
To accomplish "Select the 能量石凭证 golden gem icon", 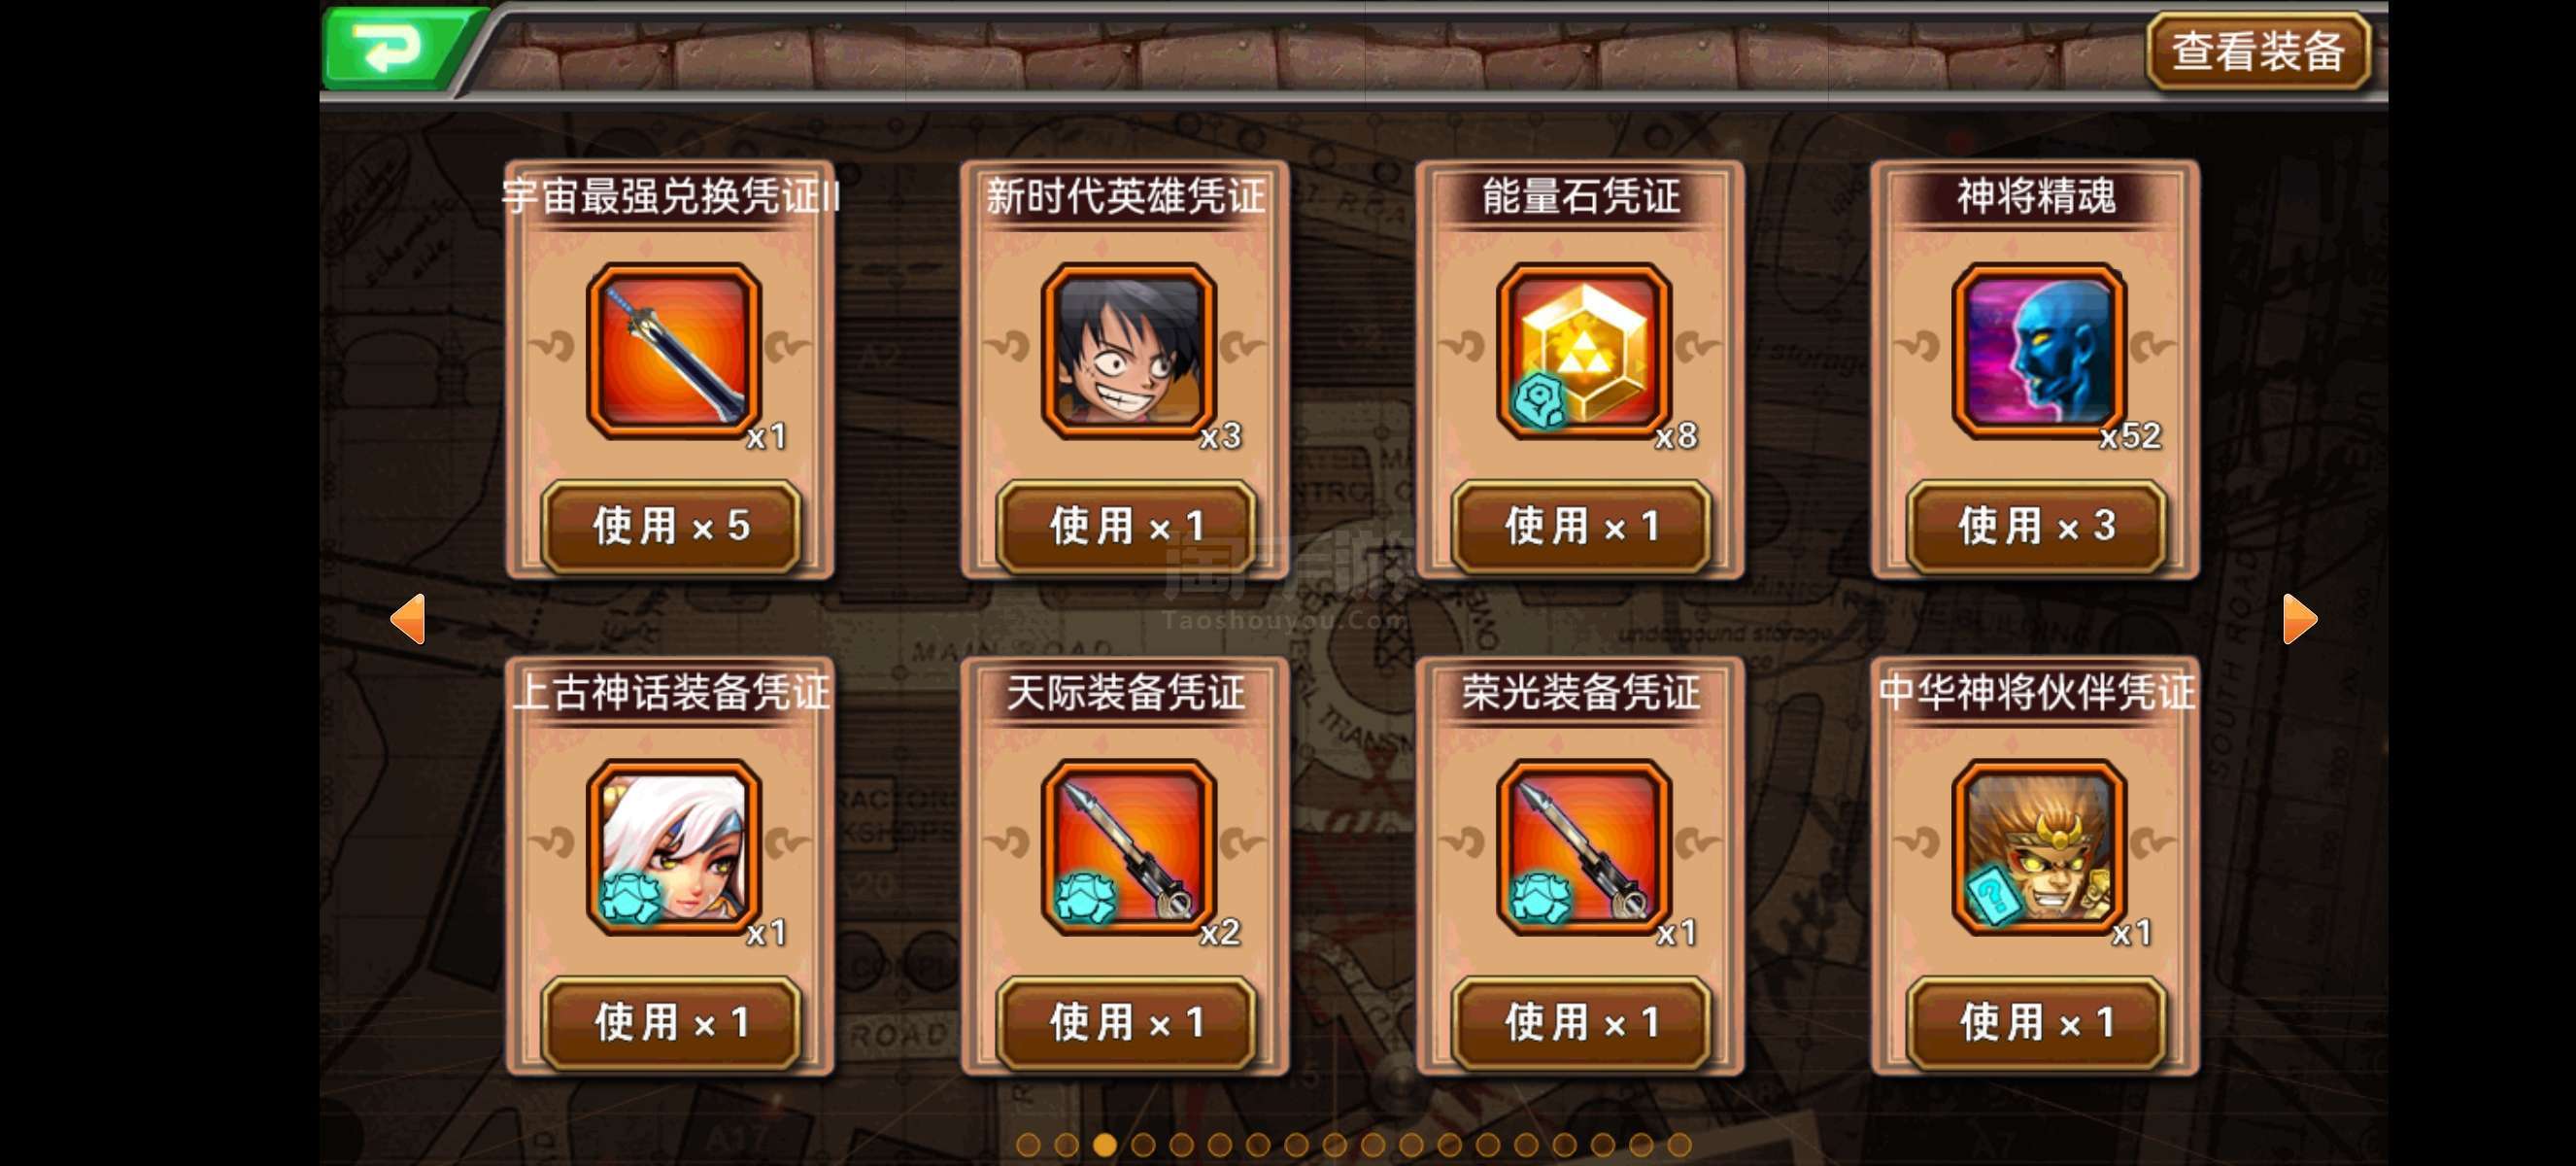I will pyautogui.click(x=1583, y=351).
